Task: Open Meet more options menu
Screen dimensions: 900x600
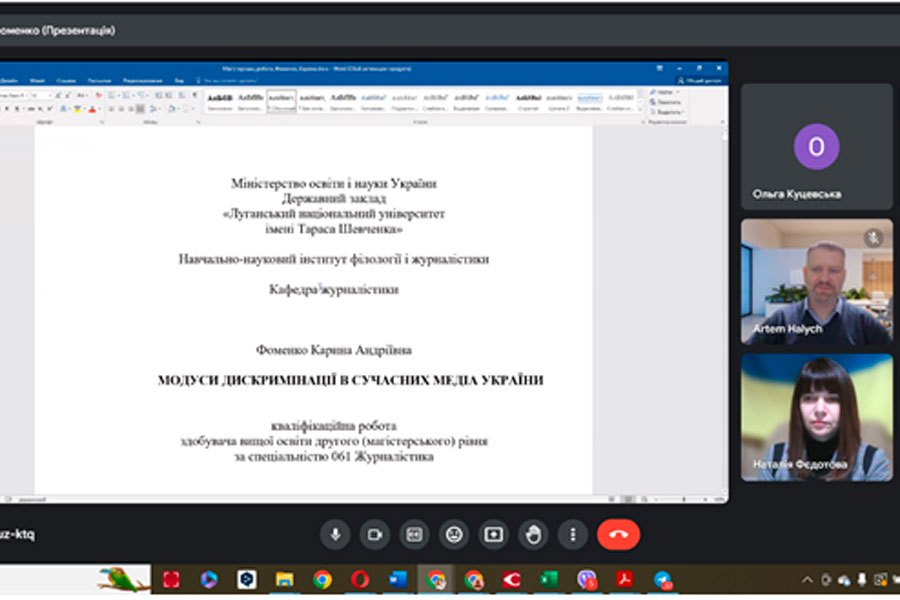Action: pyautogui.click(x=573, y=535)
